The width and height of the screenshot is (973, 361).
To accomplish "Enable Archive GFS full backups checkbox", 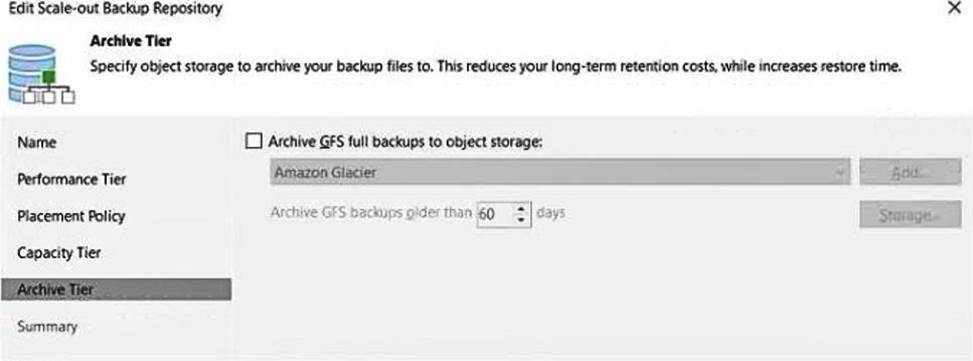I will point(254,141).
